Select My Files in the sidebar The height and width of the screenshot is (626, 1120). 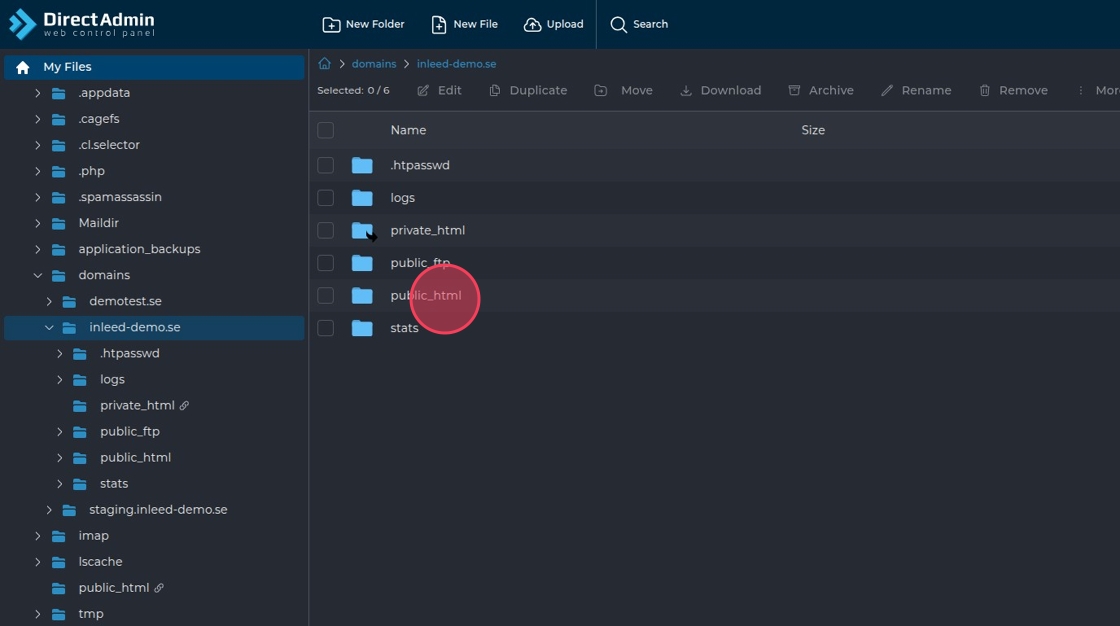pos(67,67)
